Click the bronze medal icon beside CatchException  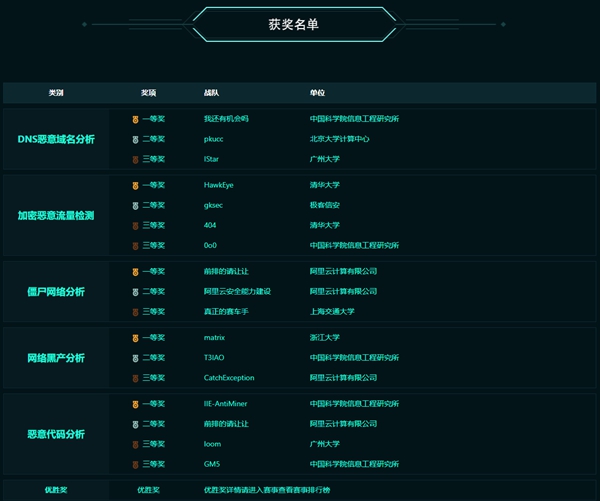(x=136, y=378)
